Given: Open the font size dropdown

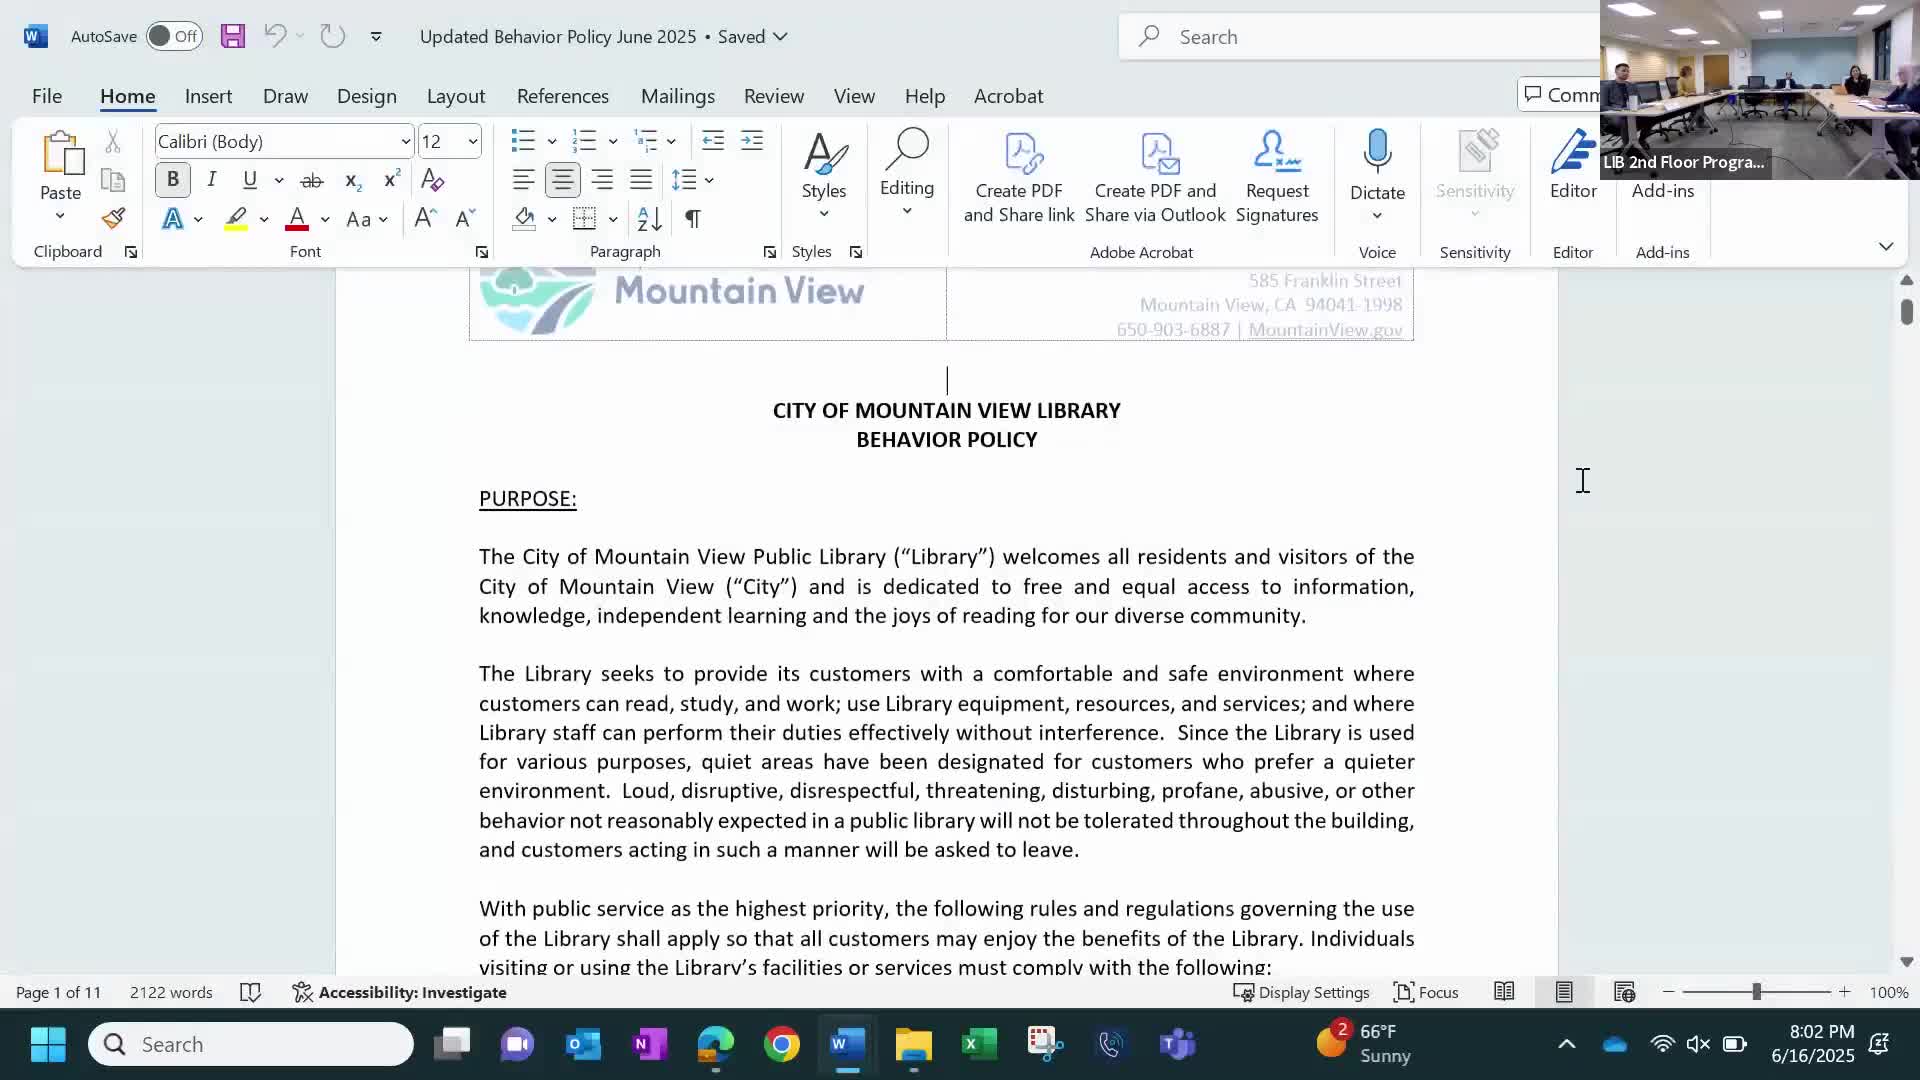Looking at the screenshot, I should tap(473, 142).
